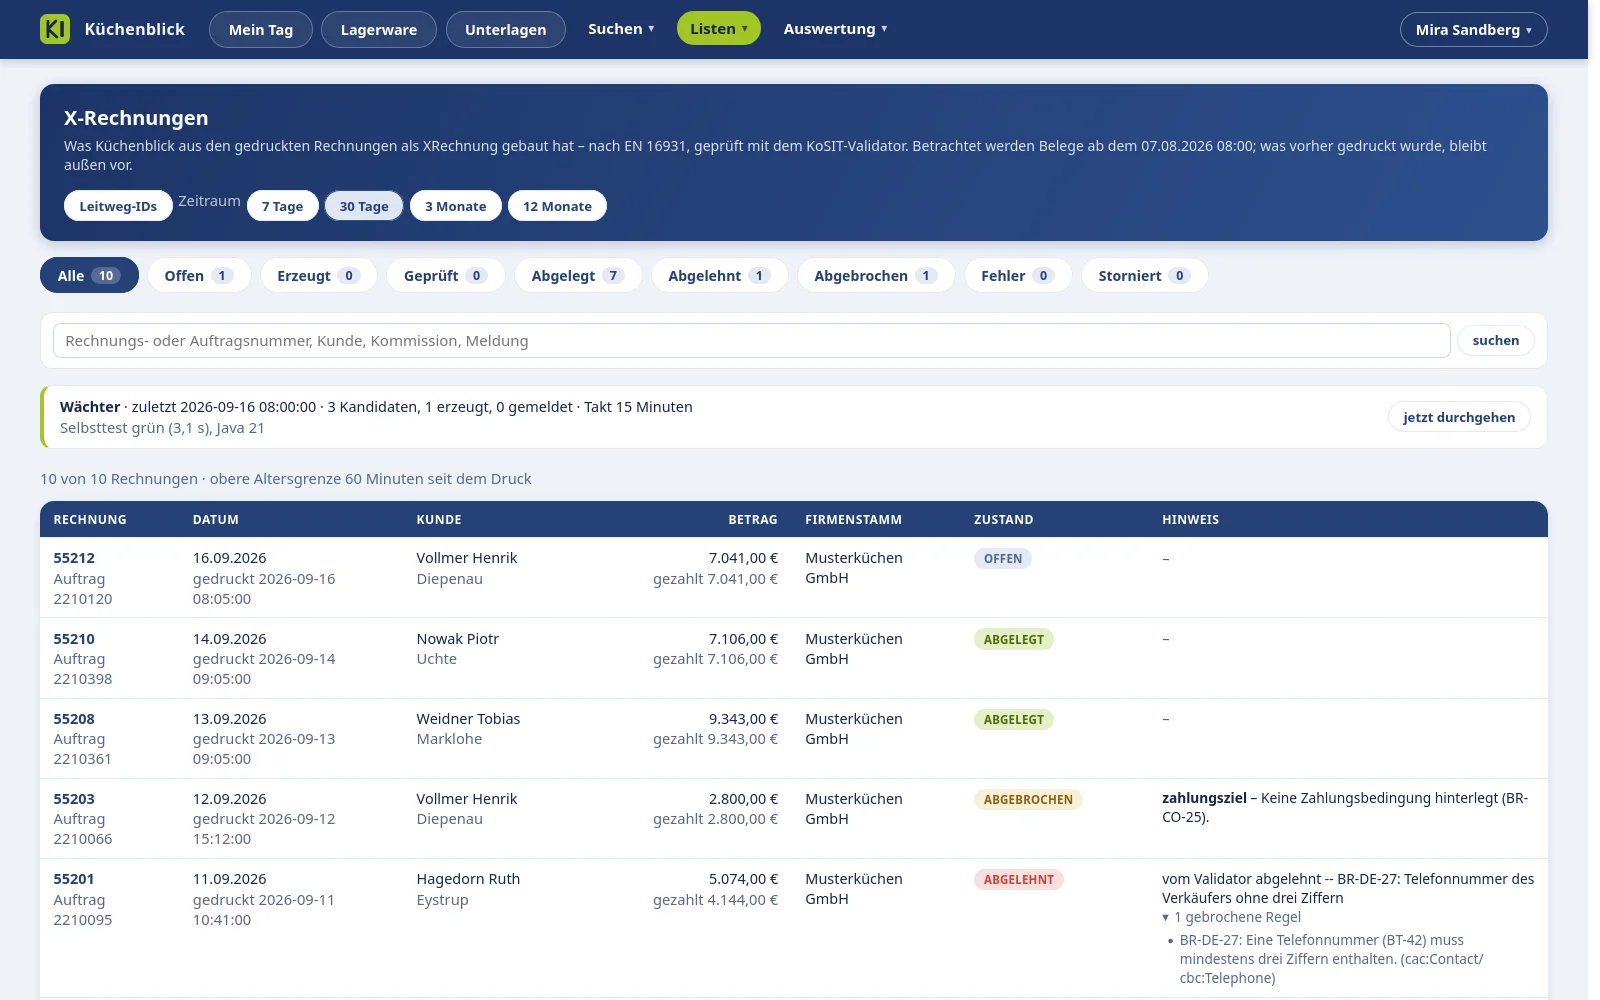The width and height of the screenshot is (1600, 1000).
Task: Collapse the 1 gebrochene Regel details
Action: (1232, 917)
